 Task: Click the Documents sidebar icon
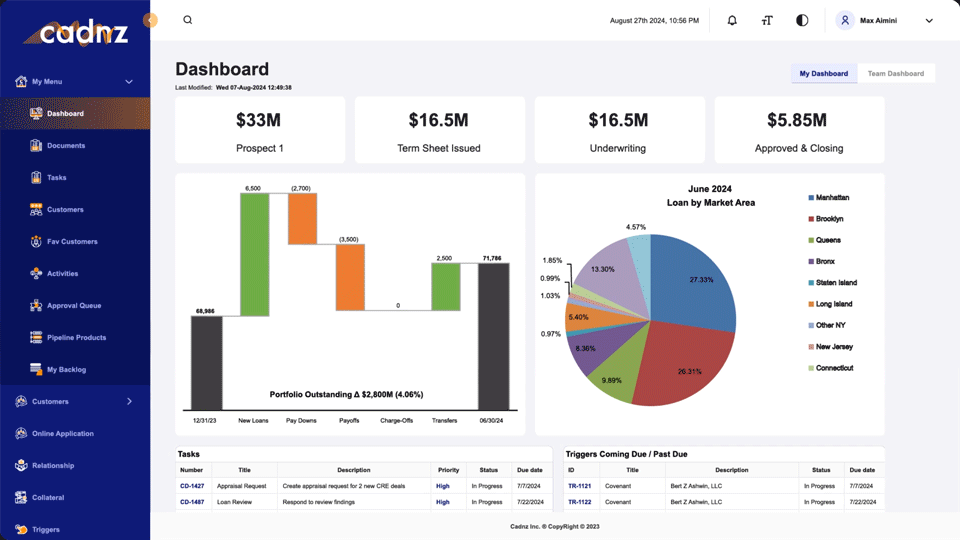36,146
